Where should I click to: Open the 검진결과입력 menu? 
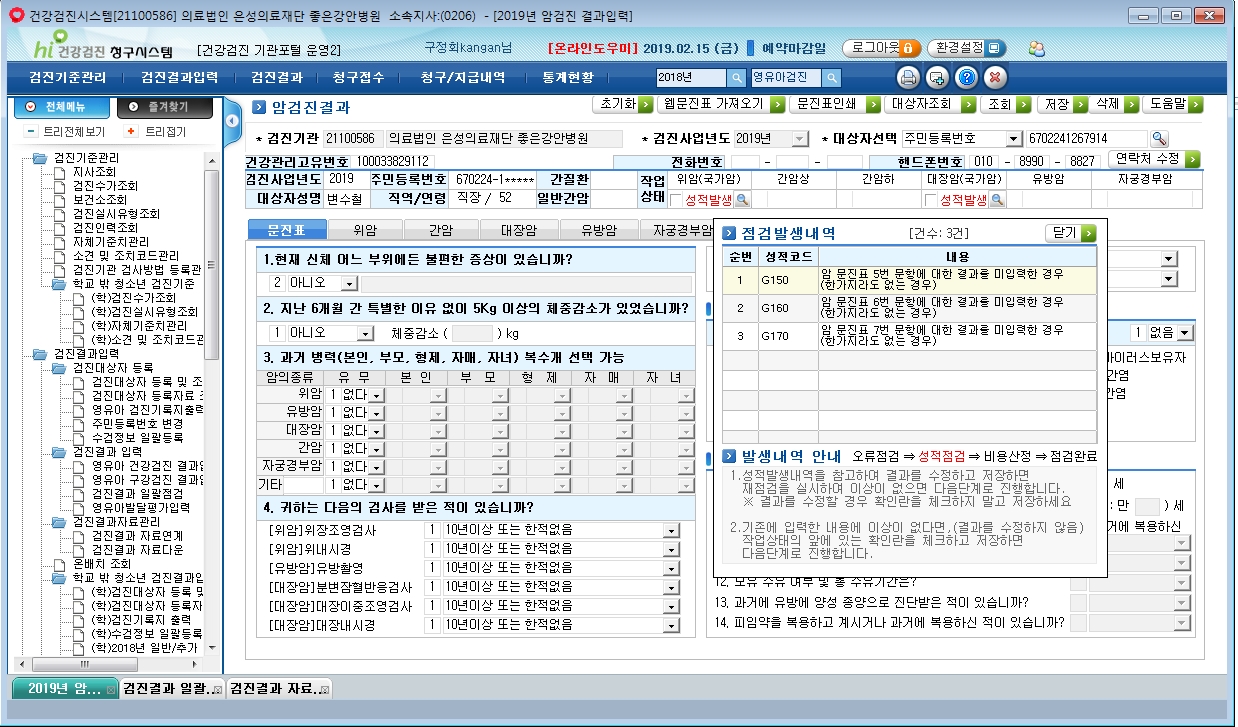(179, 78)
